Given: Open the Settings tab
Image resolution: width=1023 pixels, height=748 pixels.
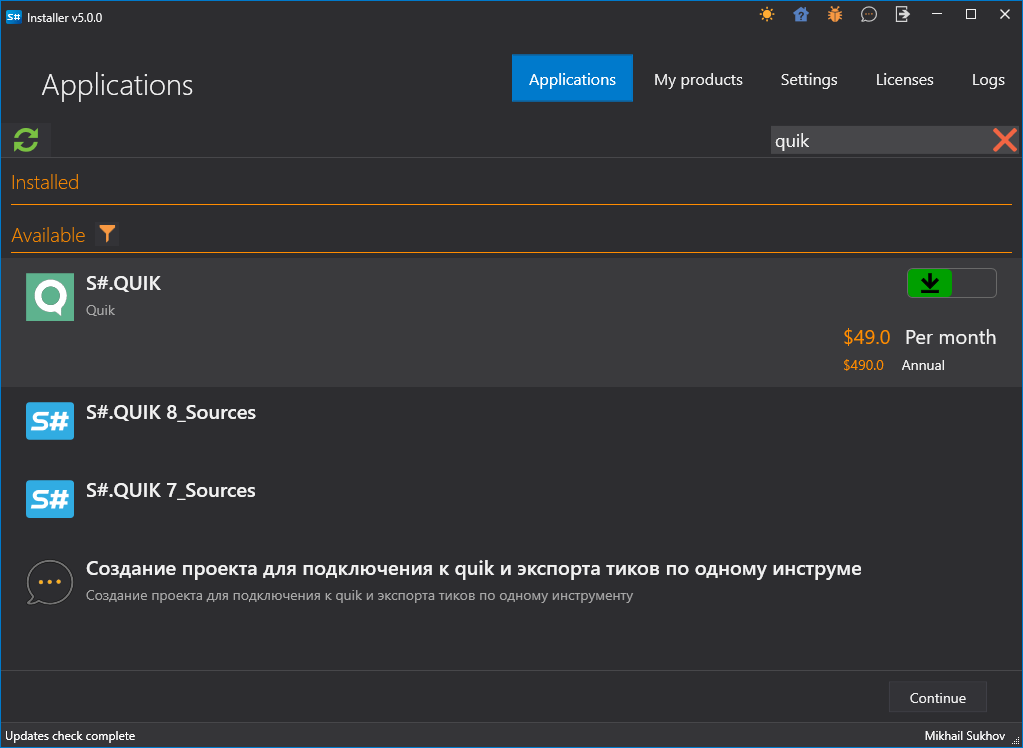Looking at the screenshot, I should [x=809, y=80].
